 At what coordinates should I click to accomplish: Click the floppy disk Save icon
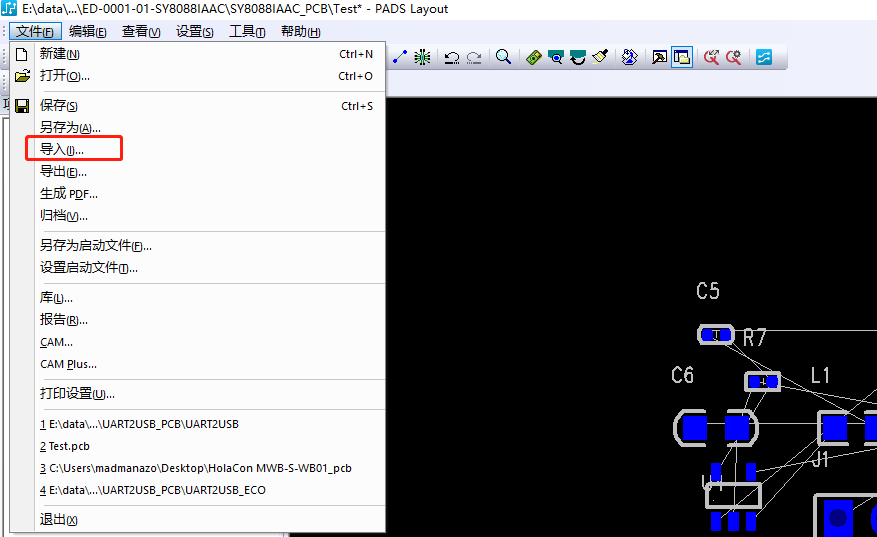[22, 106]
